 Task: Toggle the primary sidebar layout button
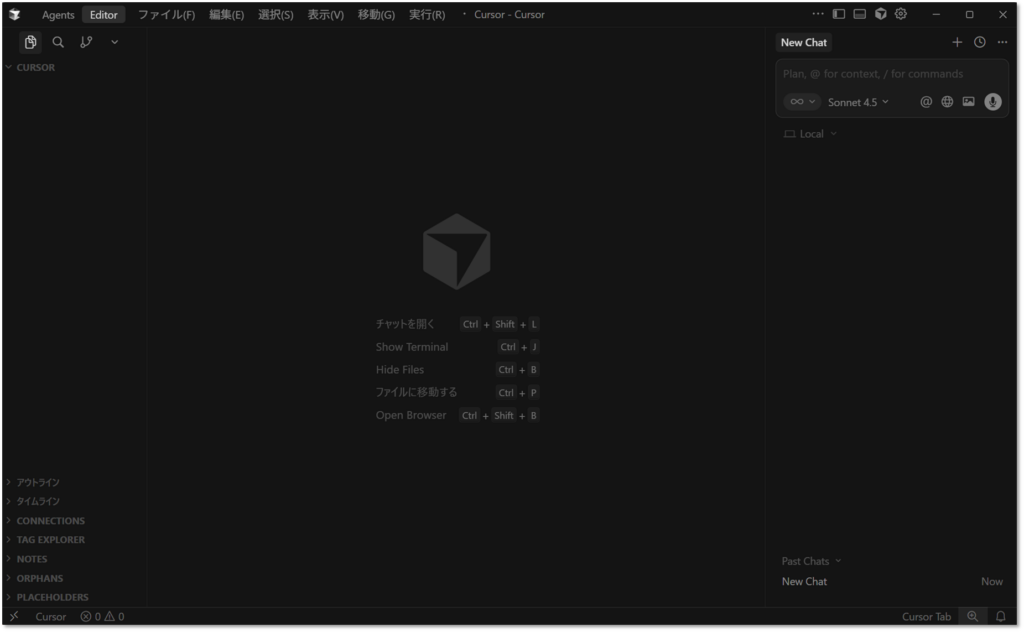839,14
